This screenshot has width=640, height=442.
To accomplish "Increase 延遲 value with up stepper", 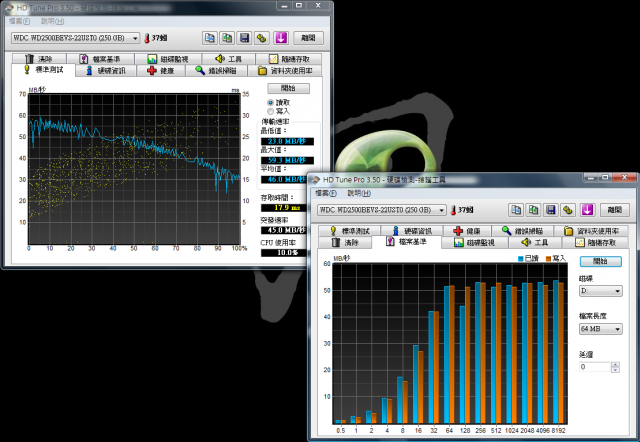I will (x=616, y=364).
